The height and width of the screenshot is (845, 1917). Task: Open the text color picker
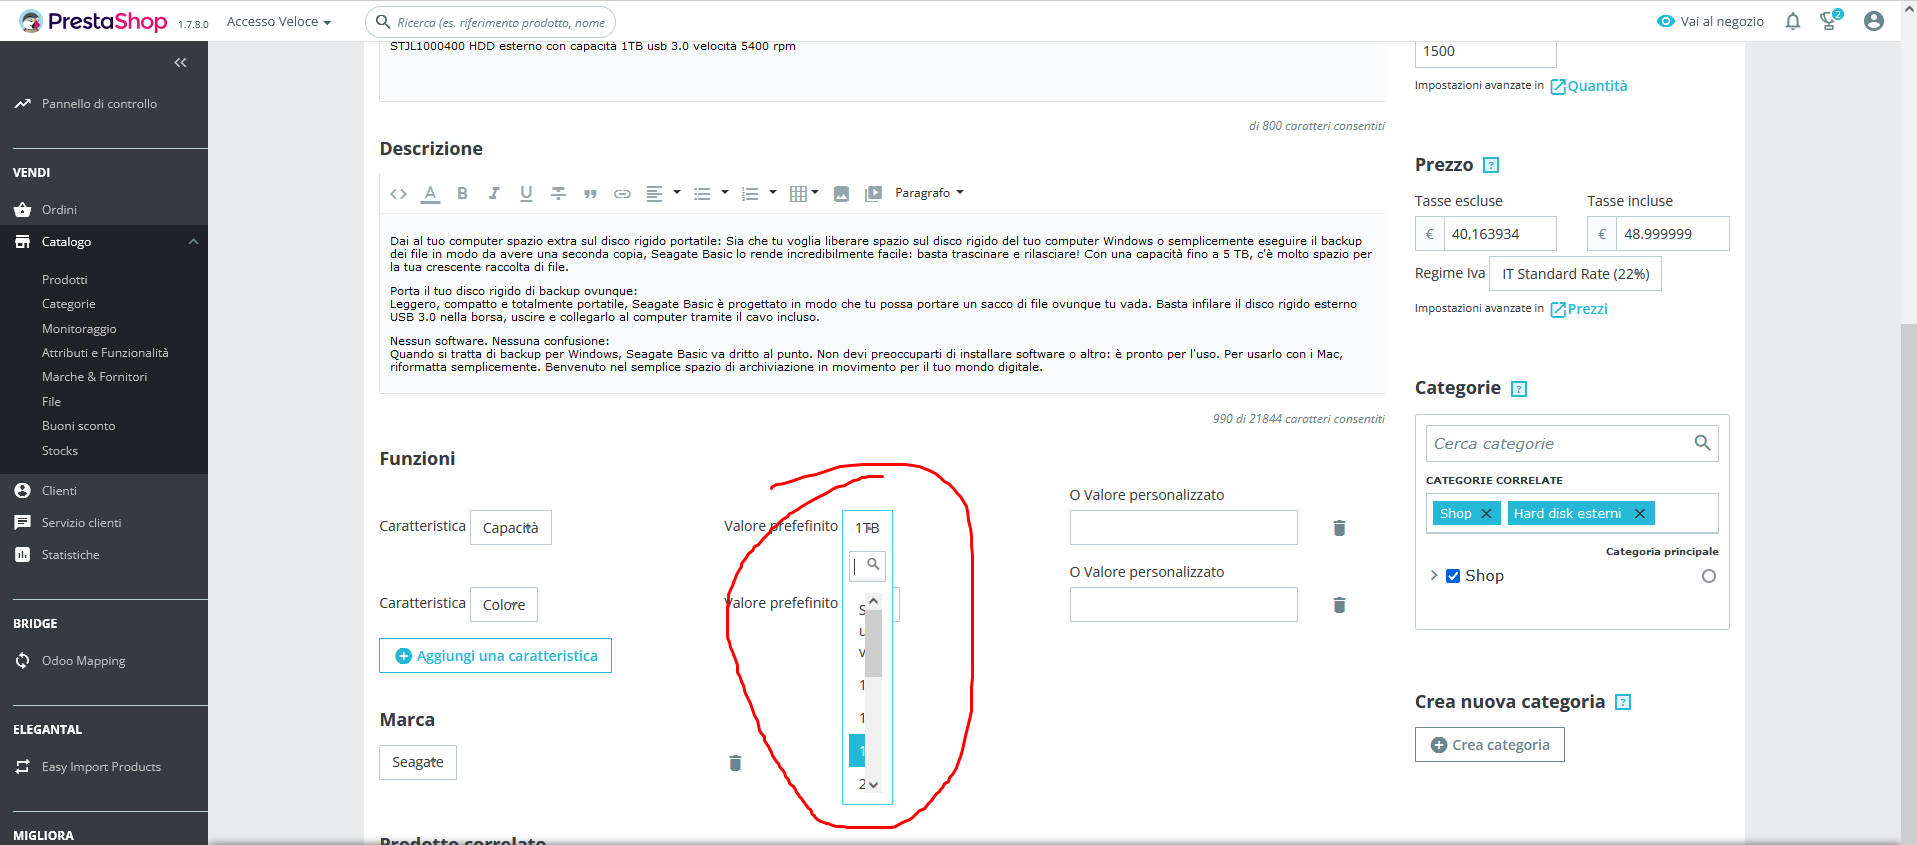[x=430, y=194]
